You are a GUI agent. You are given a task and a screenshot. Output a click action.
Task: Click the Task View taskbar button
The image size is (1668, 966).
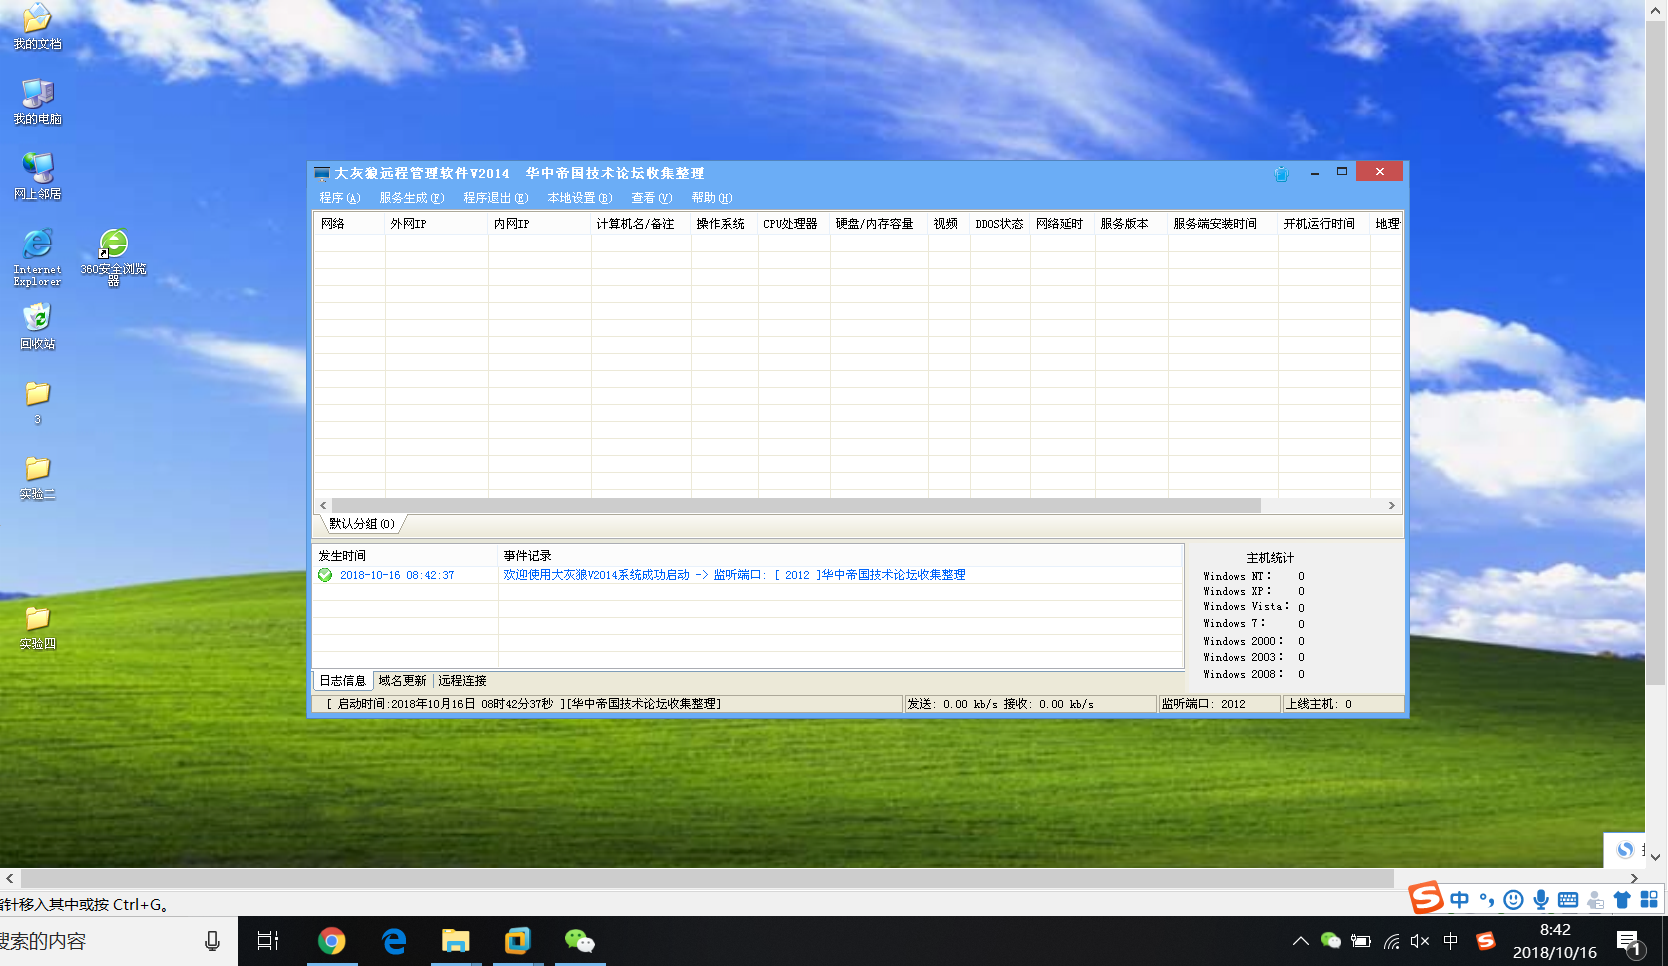(x=268, y=941)
